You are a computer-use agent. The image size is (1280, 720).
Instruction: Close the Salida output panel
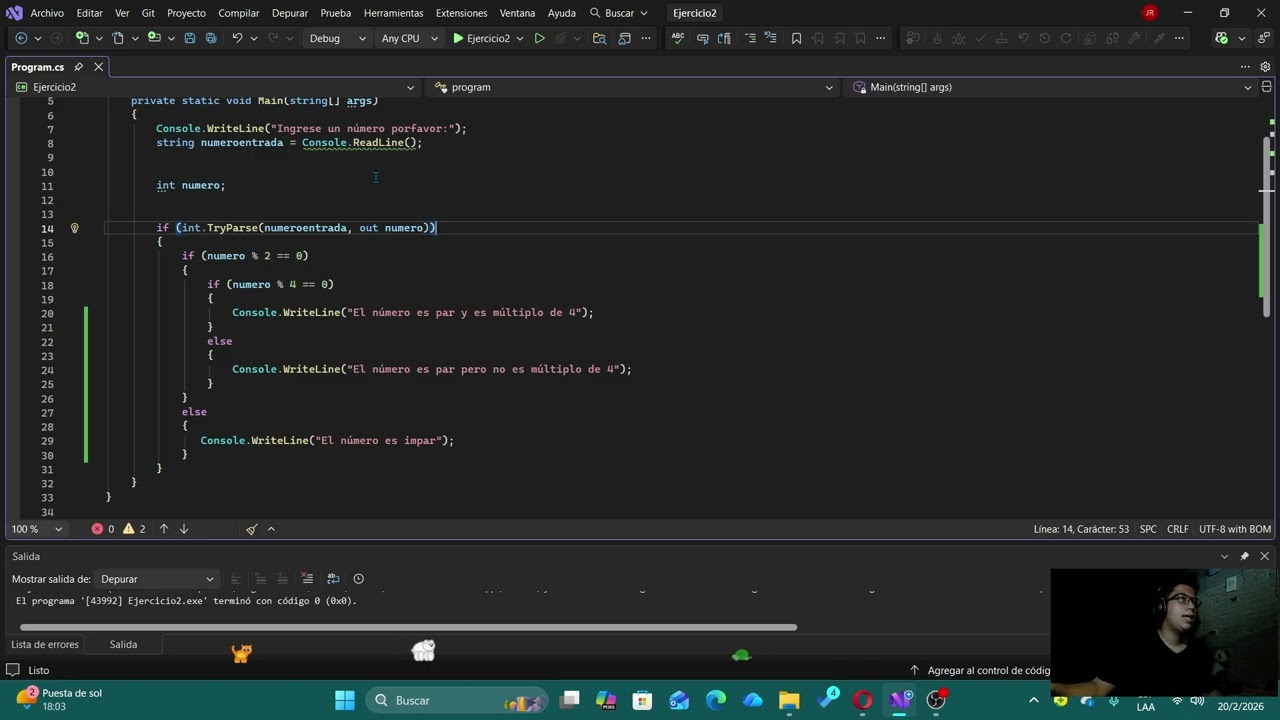coord(1264,556)
